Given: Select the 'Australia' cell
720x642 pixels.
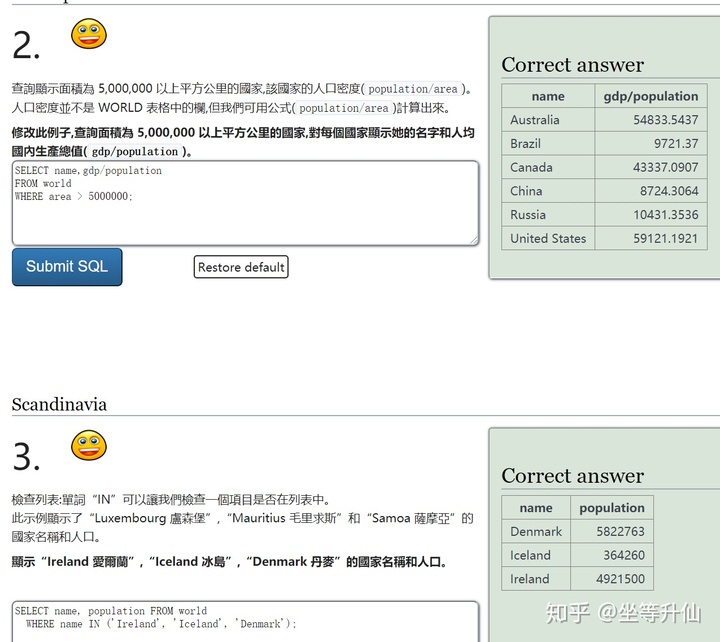Looking at the screenshot, I should [x=548, y=120].
